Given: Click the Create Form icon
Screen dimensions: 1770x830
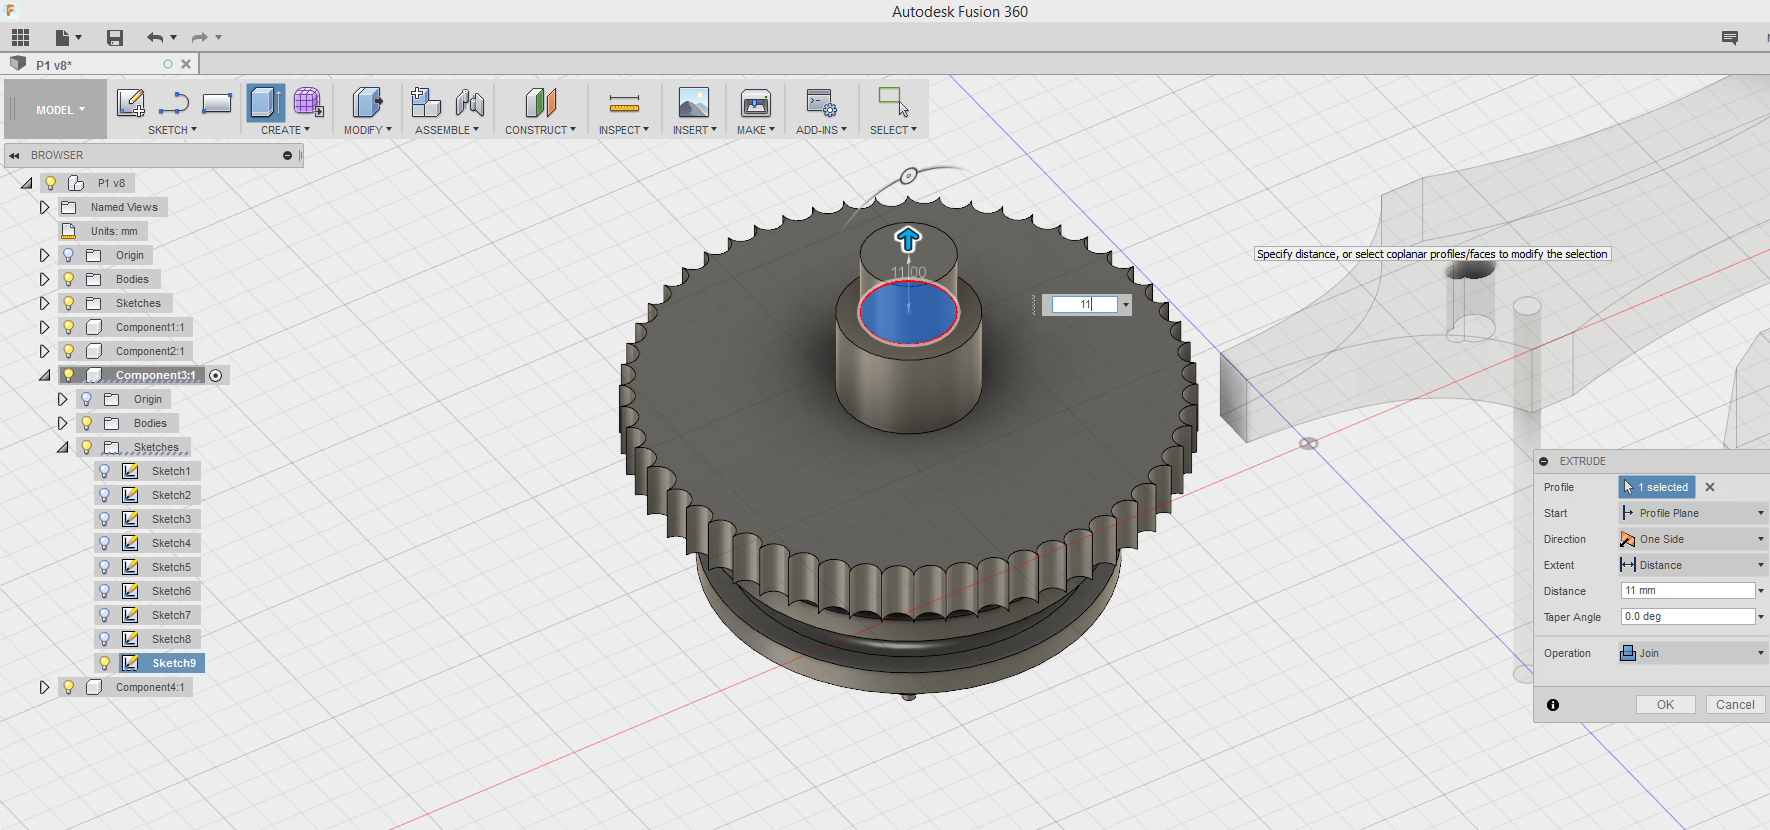Looking at the screenshot, I should click(x=308, y=103).
